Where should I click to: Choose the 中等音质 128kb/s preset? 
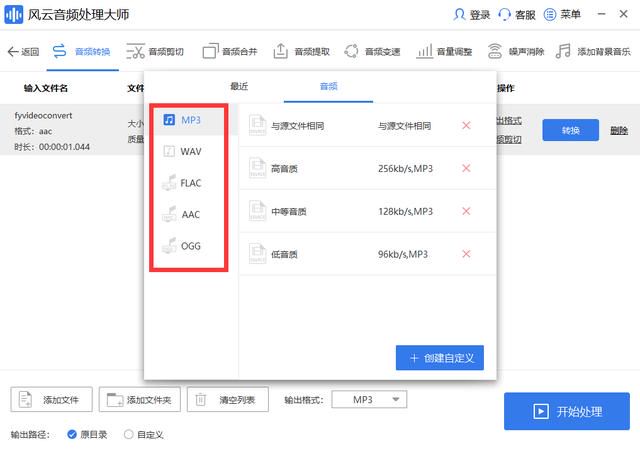pyautogui.click(x=367, y=211)
